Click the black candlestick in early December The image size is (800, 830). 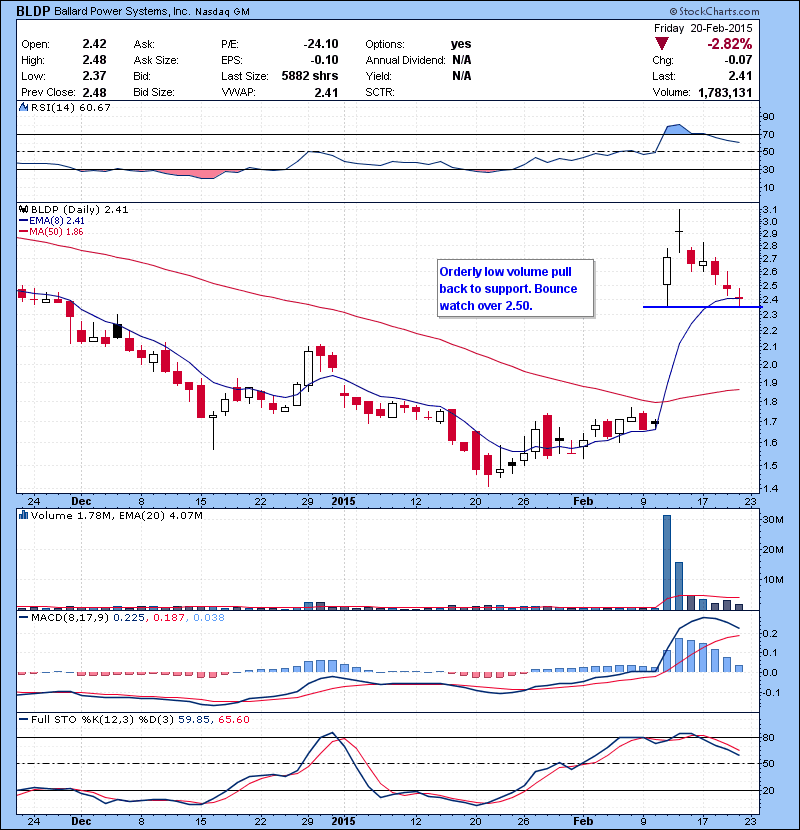tap(117, 330)
